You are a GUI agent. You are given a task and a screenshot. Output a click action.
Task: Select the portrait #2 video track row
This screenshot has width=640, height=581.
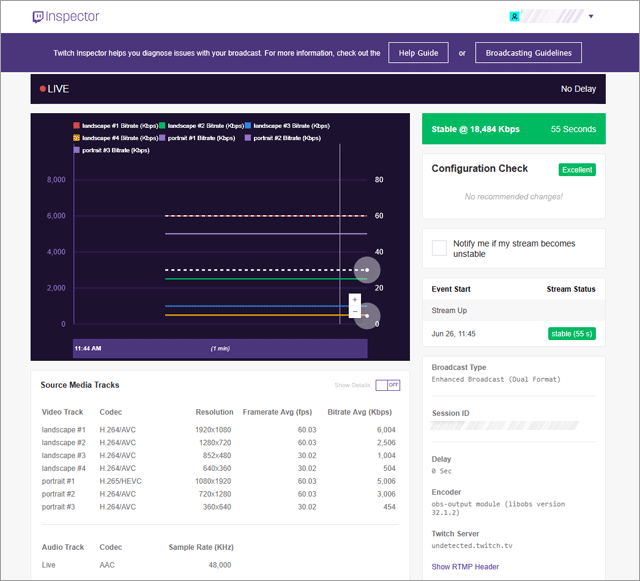tap(219, 494)
